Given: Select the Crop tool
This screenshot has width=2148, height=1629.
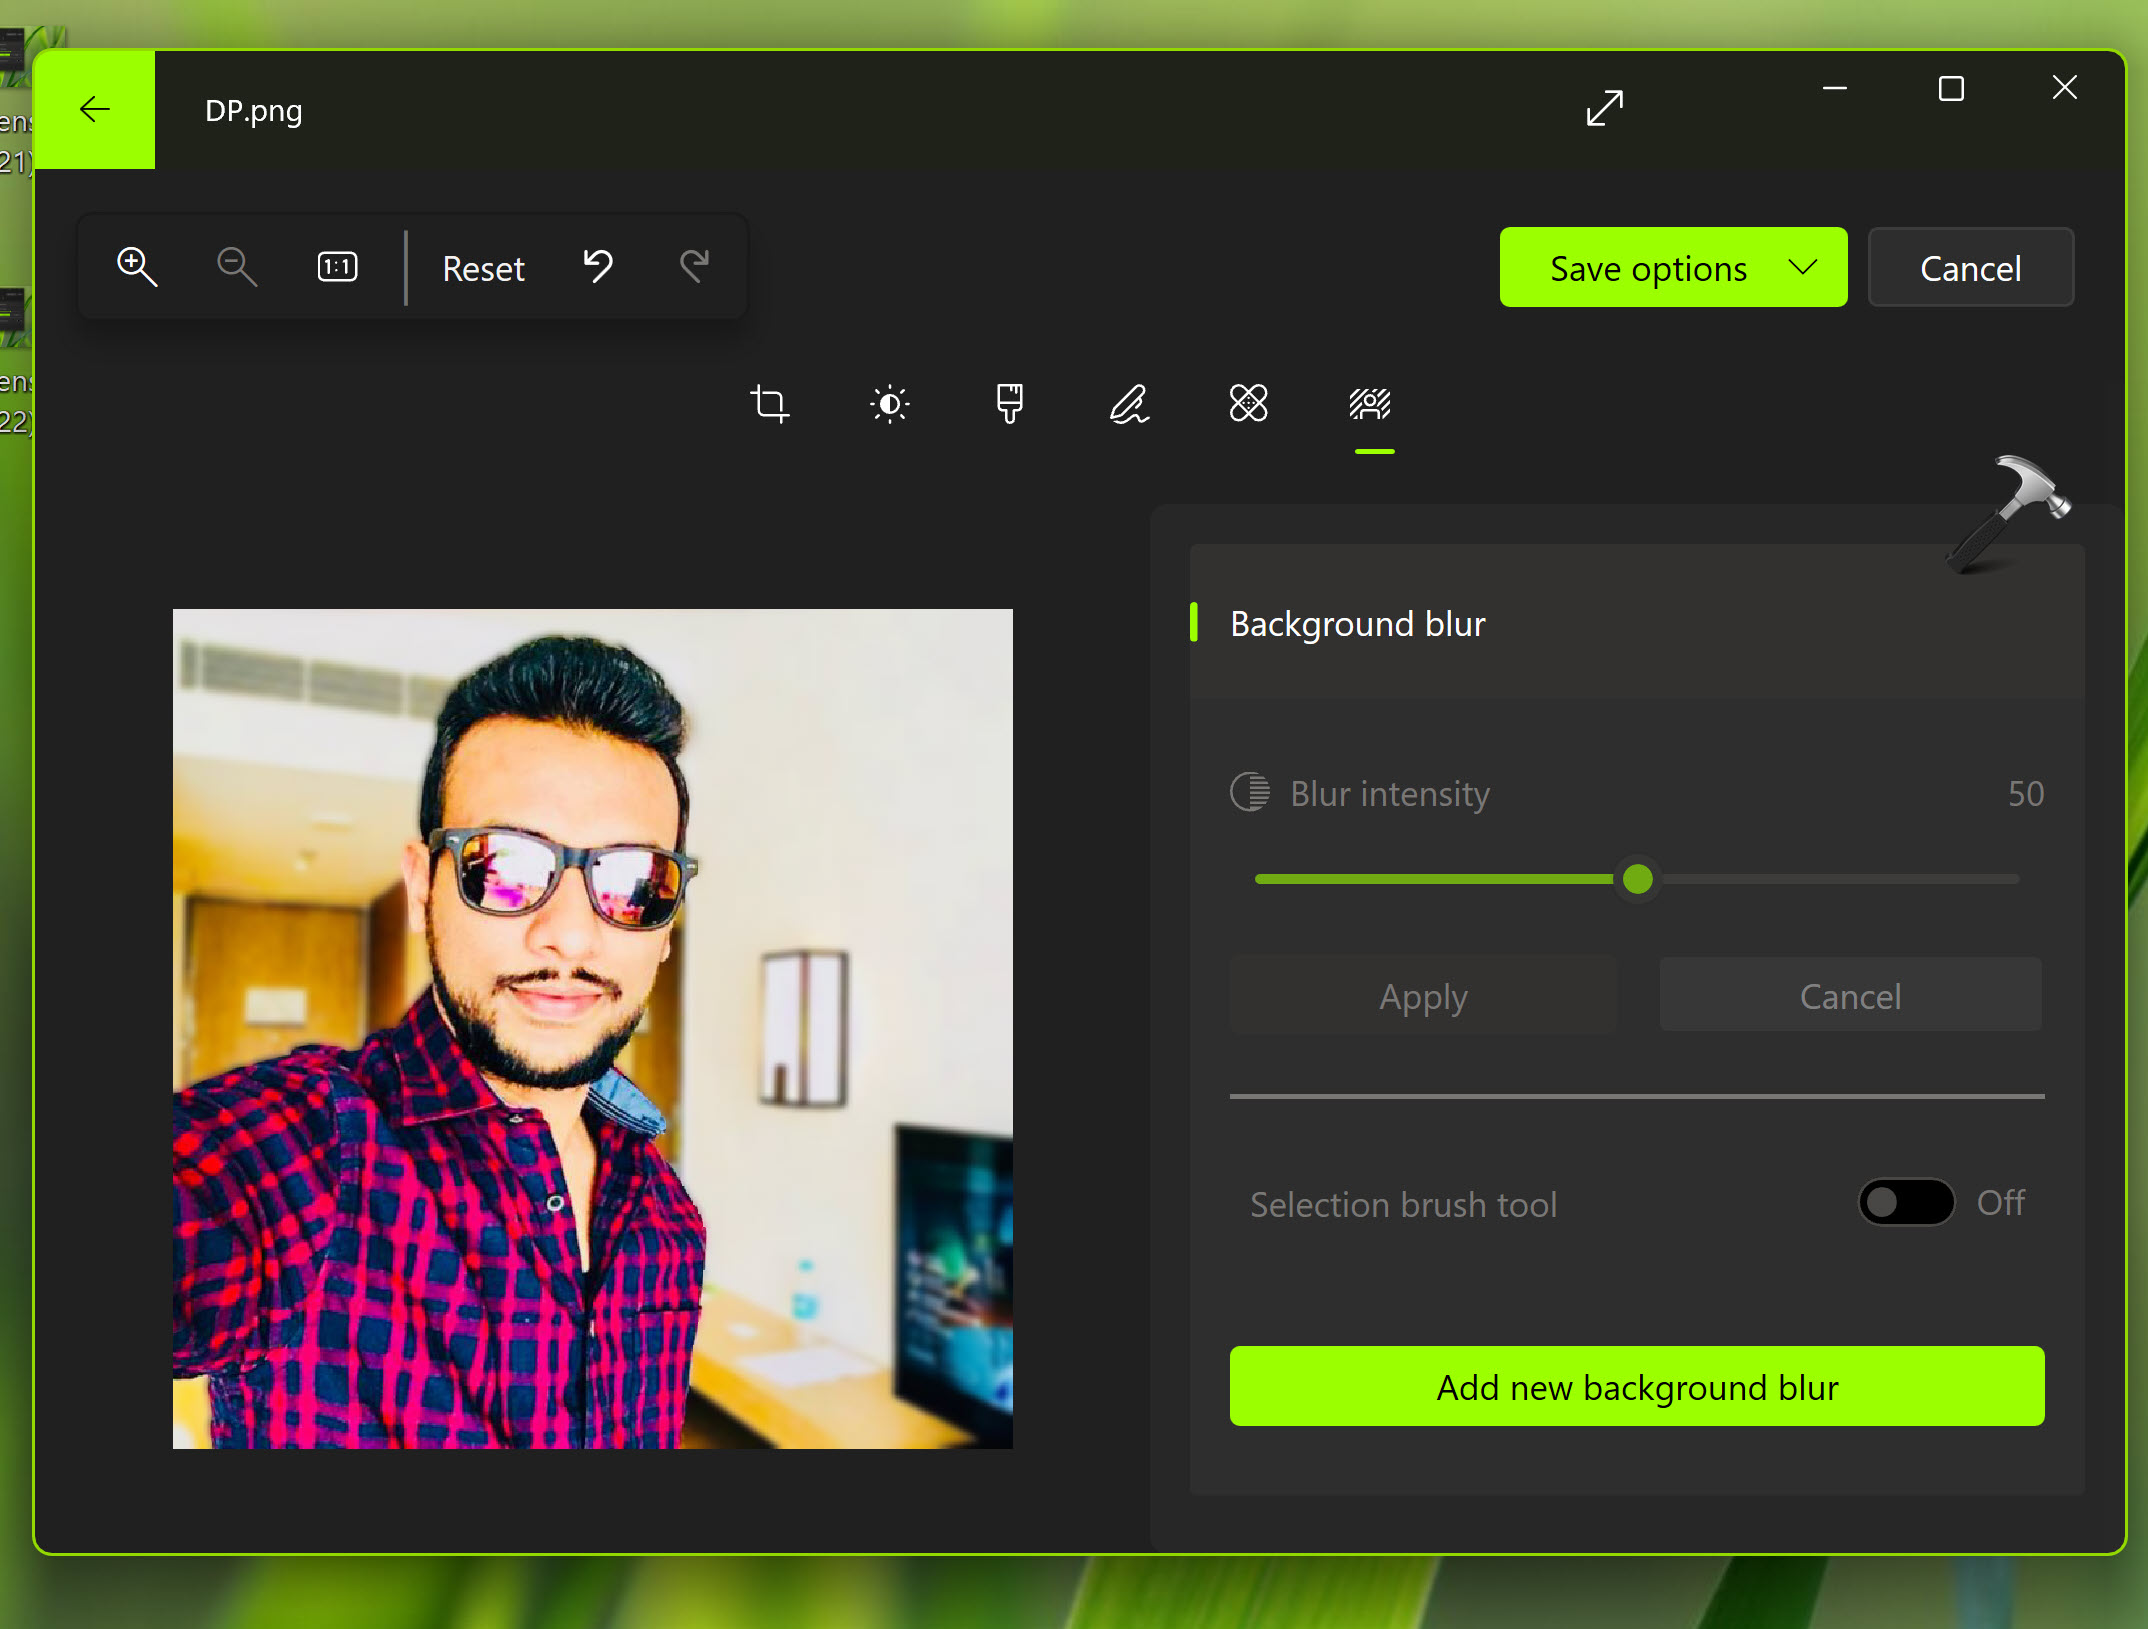Looking at the screenshot, I should [x=769, y=404].
